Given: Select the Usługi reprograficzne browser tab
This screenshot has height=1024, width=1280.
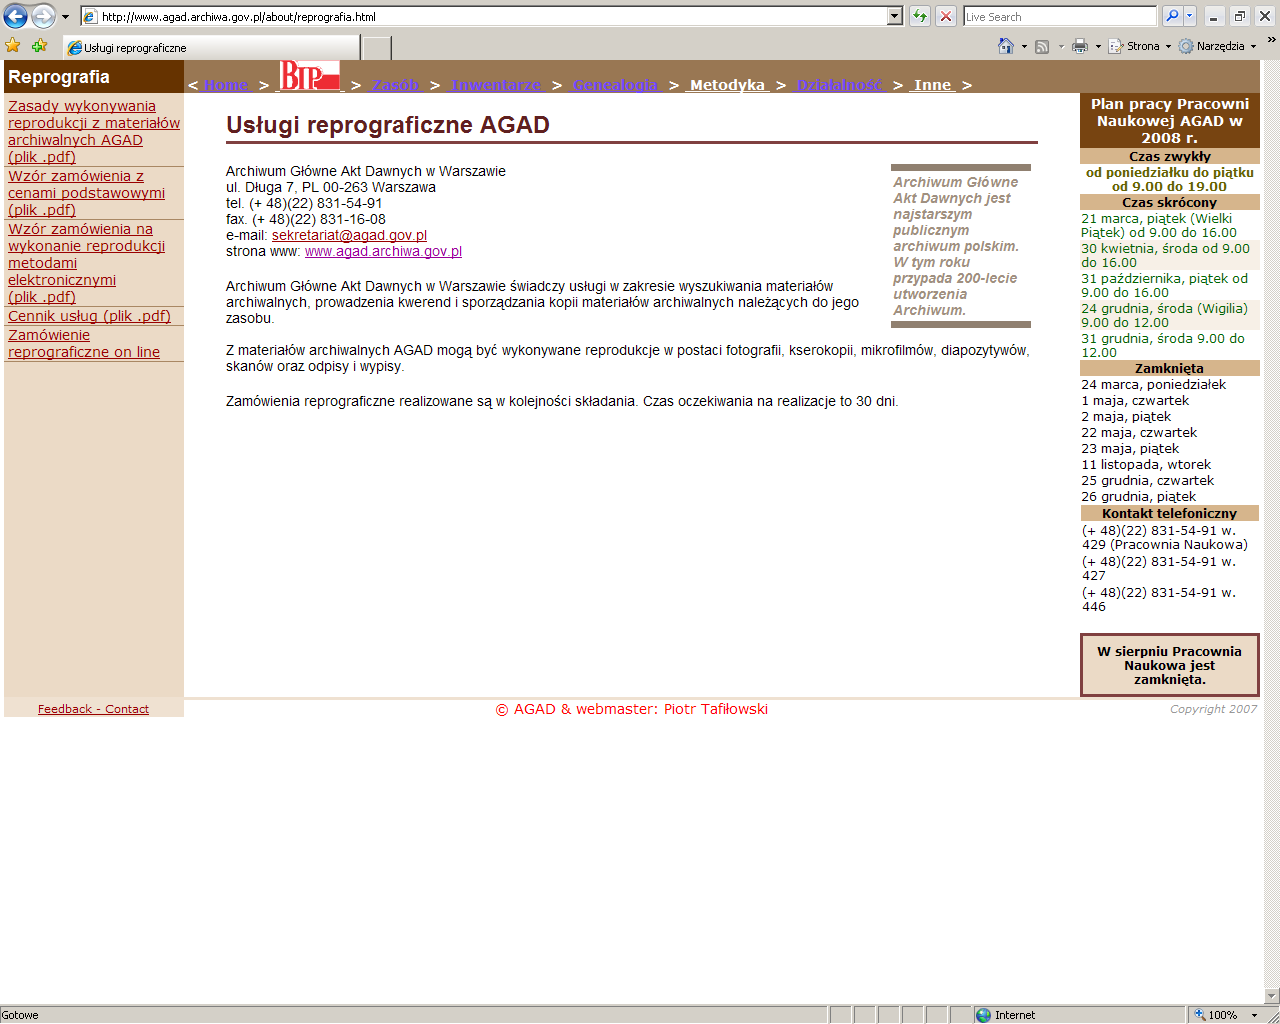Looking at the screenshot, I should tap(211, 47).
